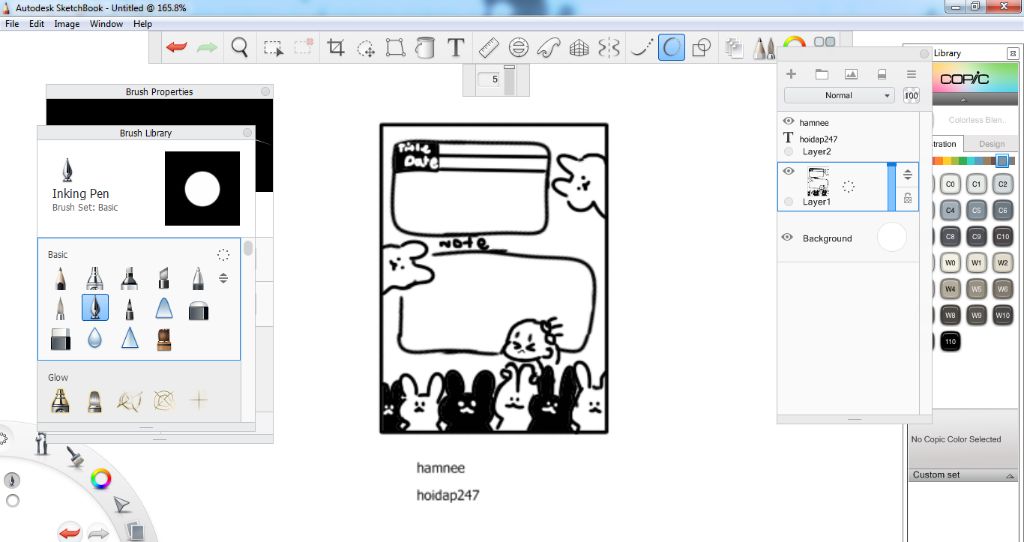Toggle the Layer2 radio circle
The width and height of the screenshot is (1024, 542).
tap(788, 151)
